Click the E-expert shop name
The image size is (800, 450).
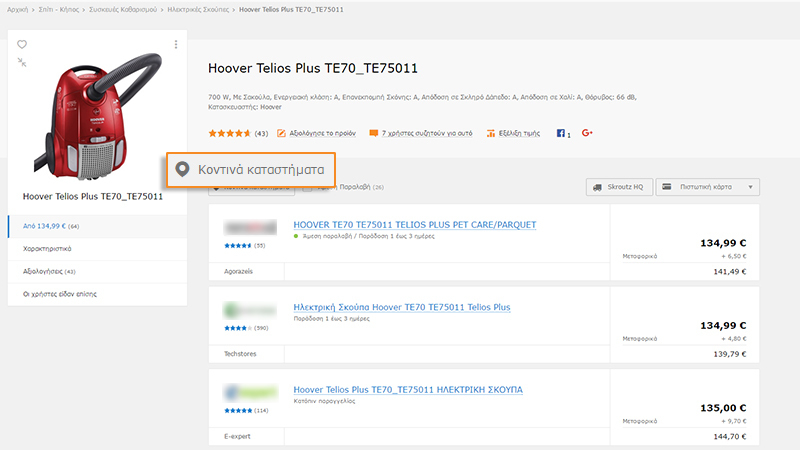coord(237,436)
